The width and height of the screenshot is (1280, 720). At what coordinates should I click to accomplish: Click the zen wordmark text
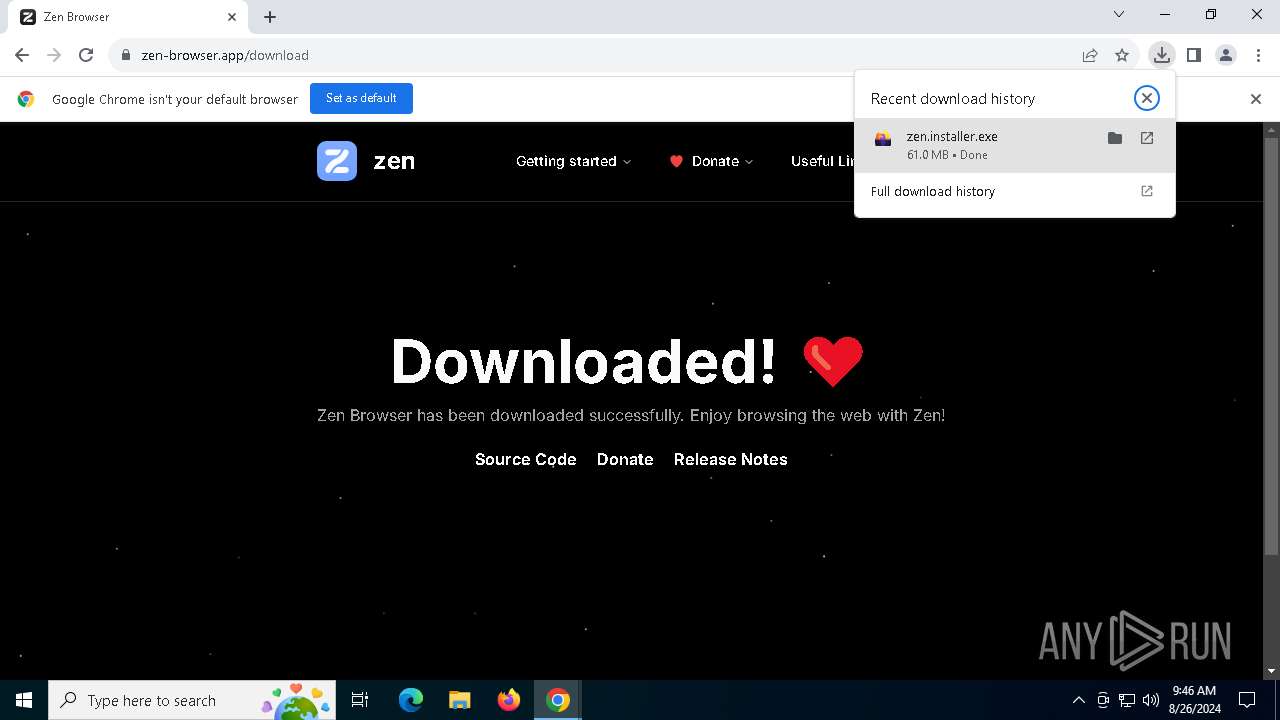pos(394,161)
